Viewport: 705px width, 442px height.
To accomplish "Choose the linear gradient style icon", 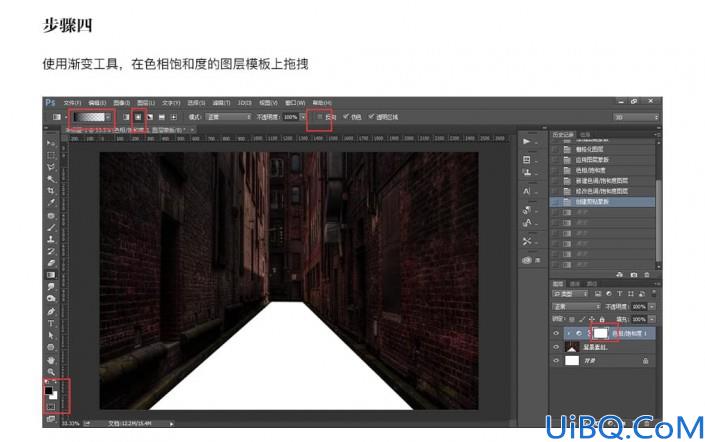I will pyautogui.click(x=126, y=117).
